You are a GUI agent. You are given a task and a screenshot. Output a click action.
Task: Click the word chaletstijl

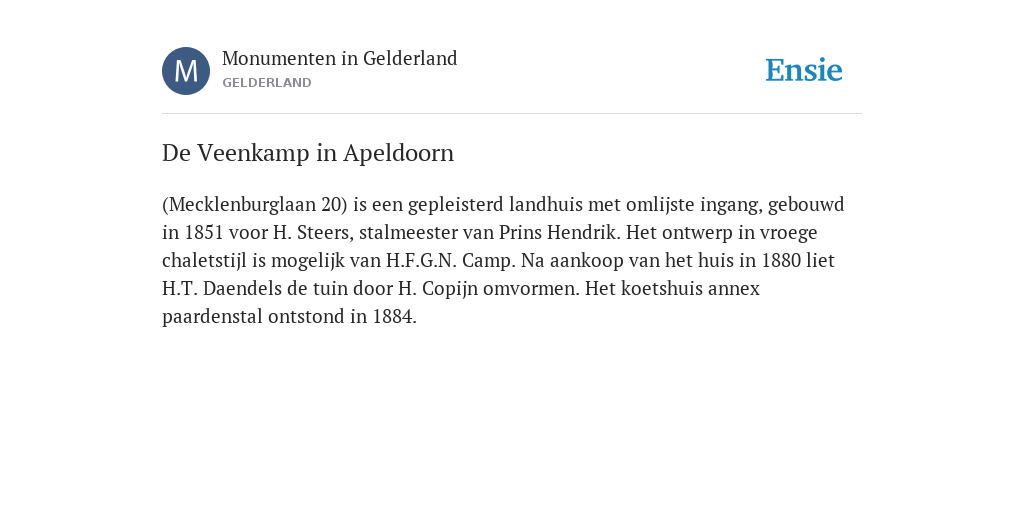(x=204, y=261)
